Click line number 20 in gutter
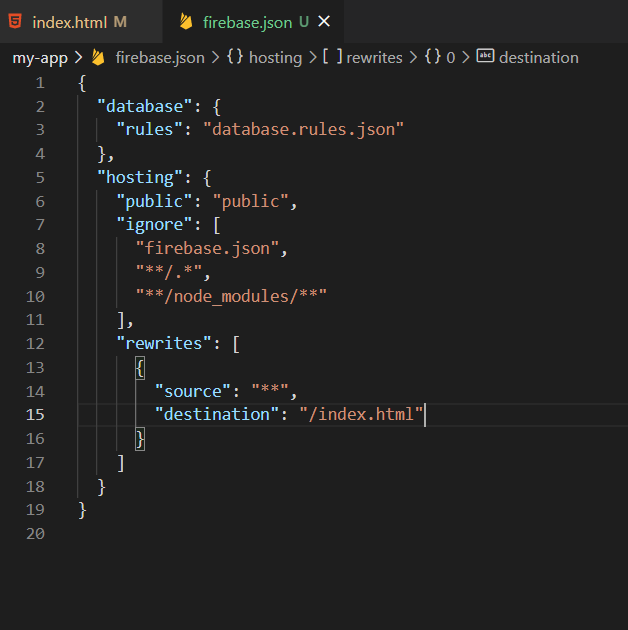 [x=35, y=534]
